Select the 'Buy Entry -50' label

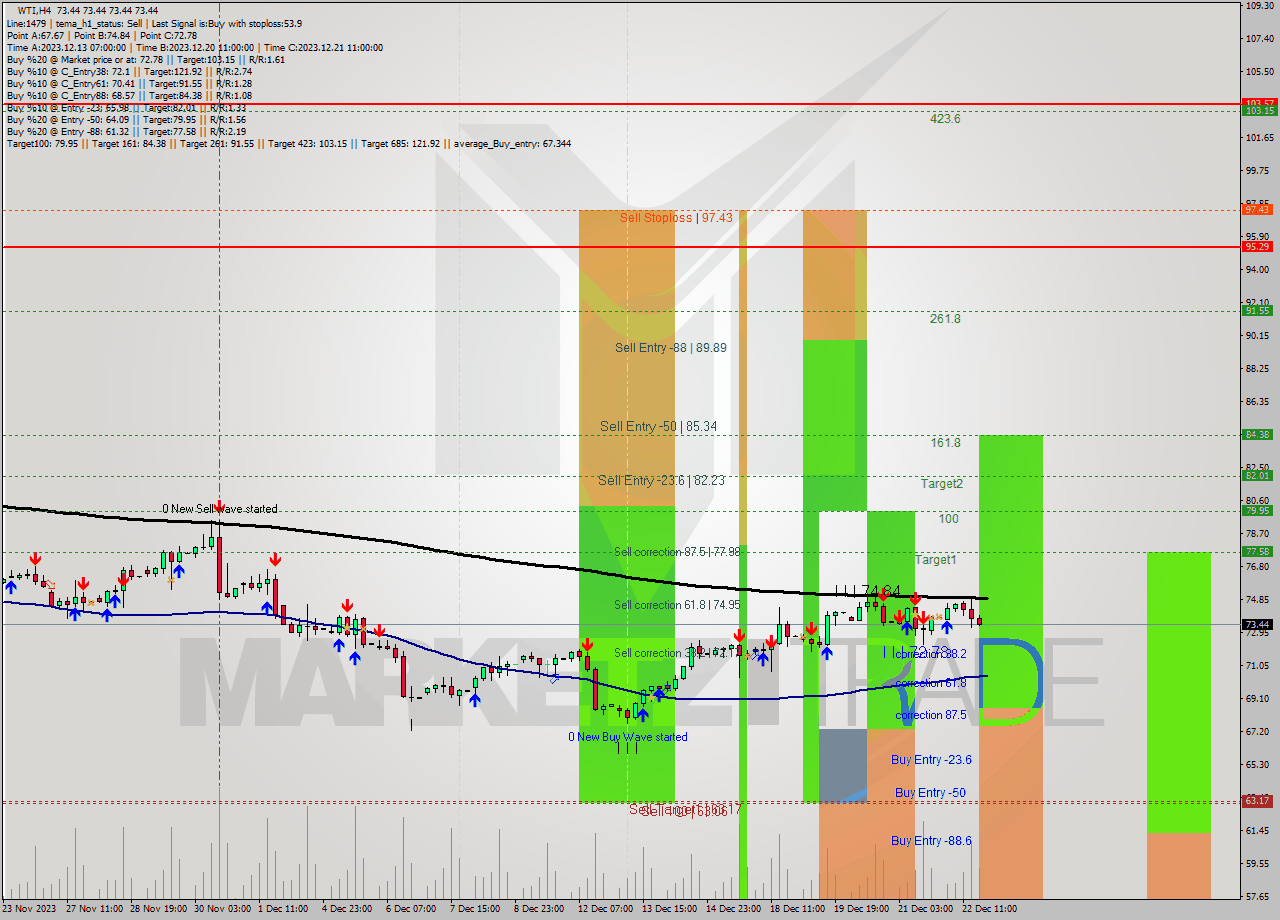pyautogui.click(x=930, y=793)
